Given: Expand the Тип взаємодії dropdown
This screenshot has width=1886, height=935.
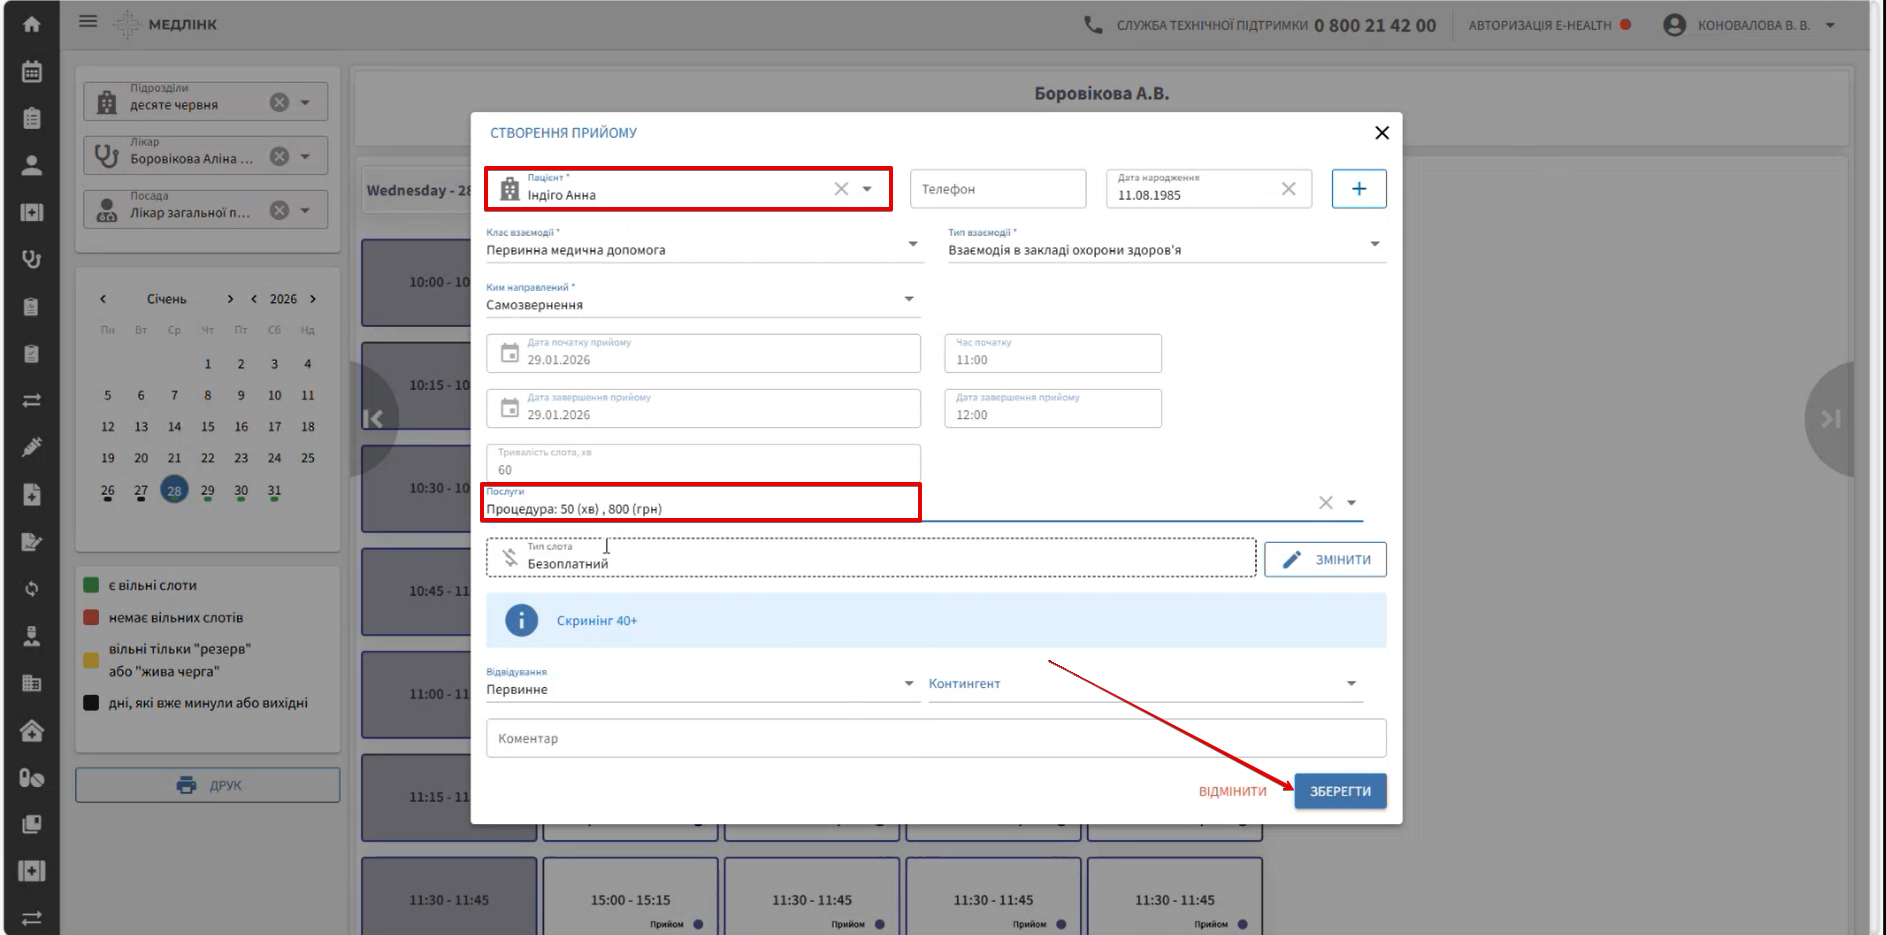Looking at the screenshot, I should click(1374, 245).
